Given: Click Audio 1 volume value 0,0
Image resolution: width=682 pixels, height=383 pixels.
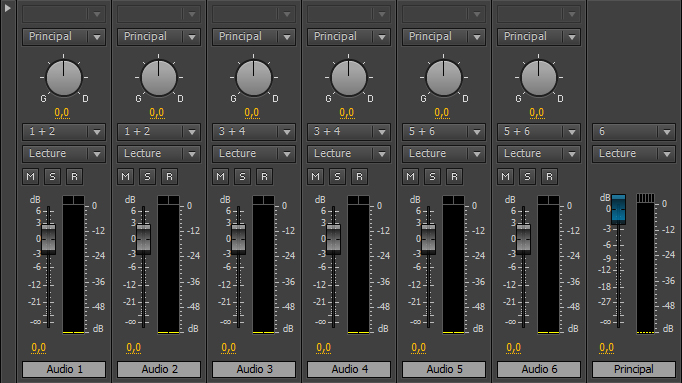Looking at the screenshot, I should (38, 348).
